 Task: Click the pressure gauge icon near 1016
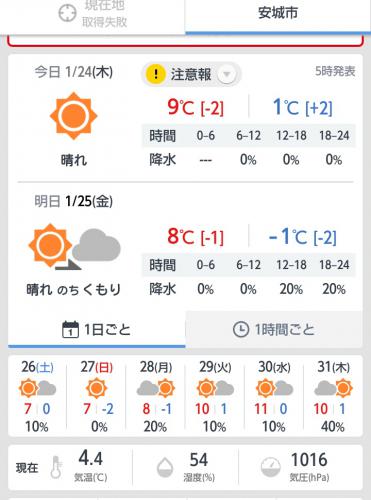point(271,467)
